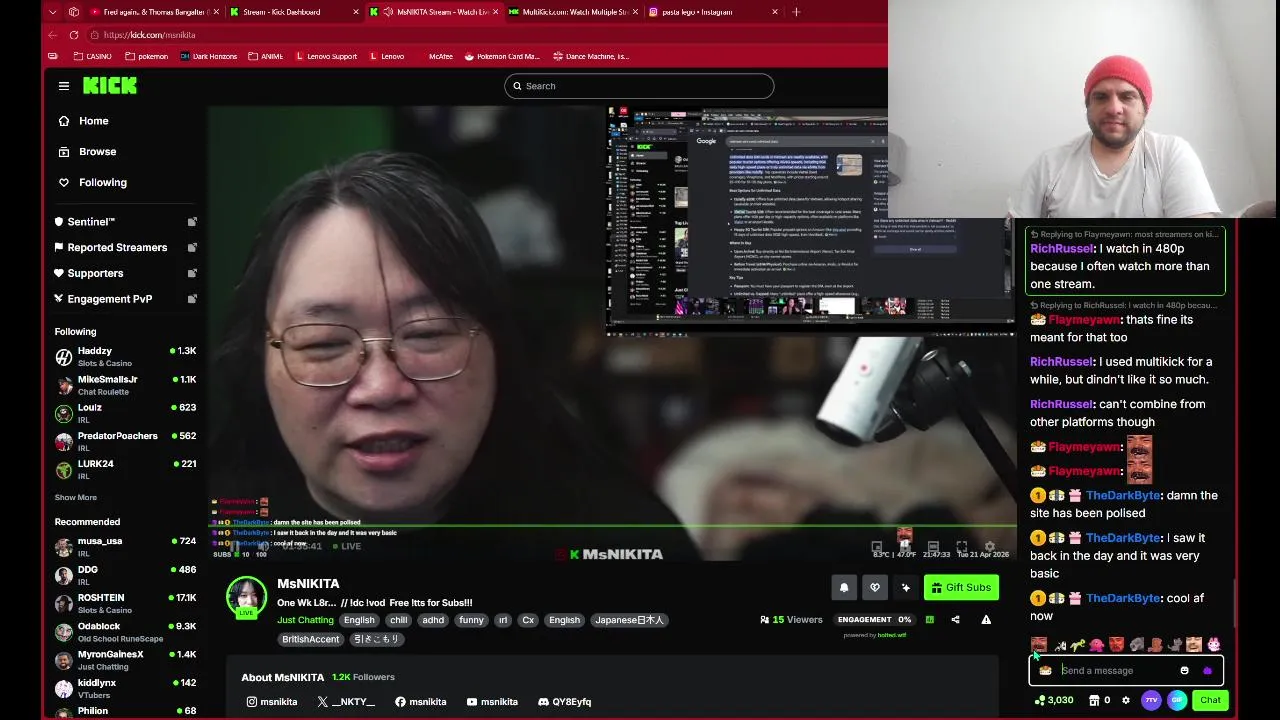Open the pokemon bookmark folder
1280x720 pixels.
coord(146,57)
